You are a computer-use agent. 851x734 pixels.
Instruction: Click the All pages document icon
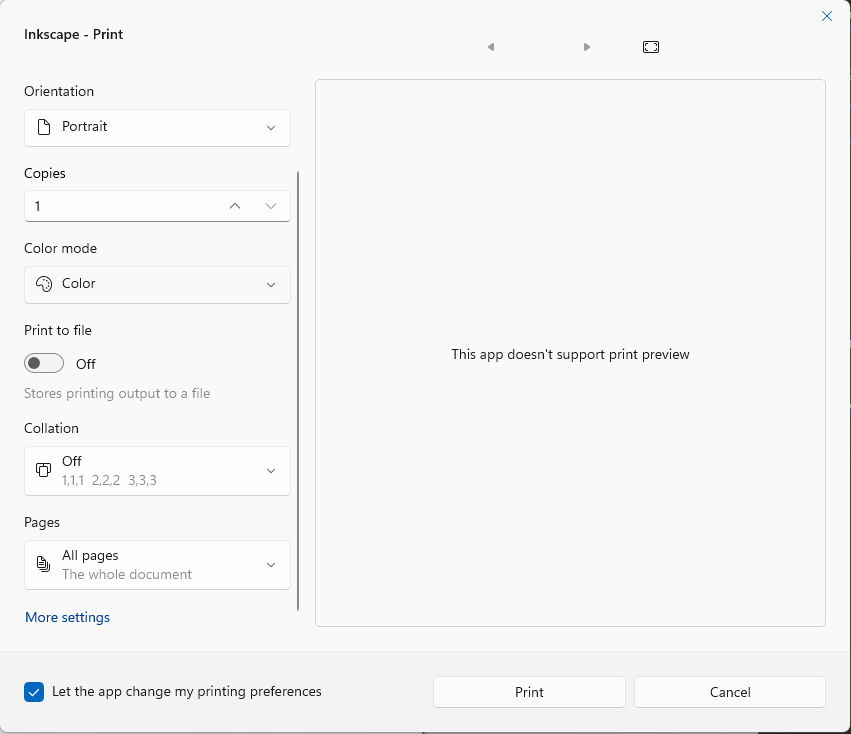click(43, 565)
